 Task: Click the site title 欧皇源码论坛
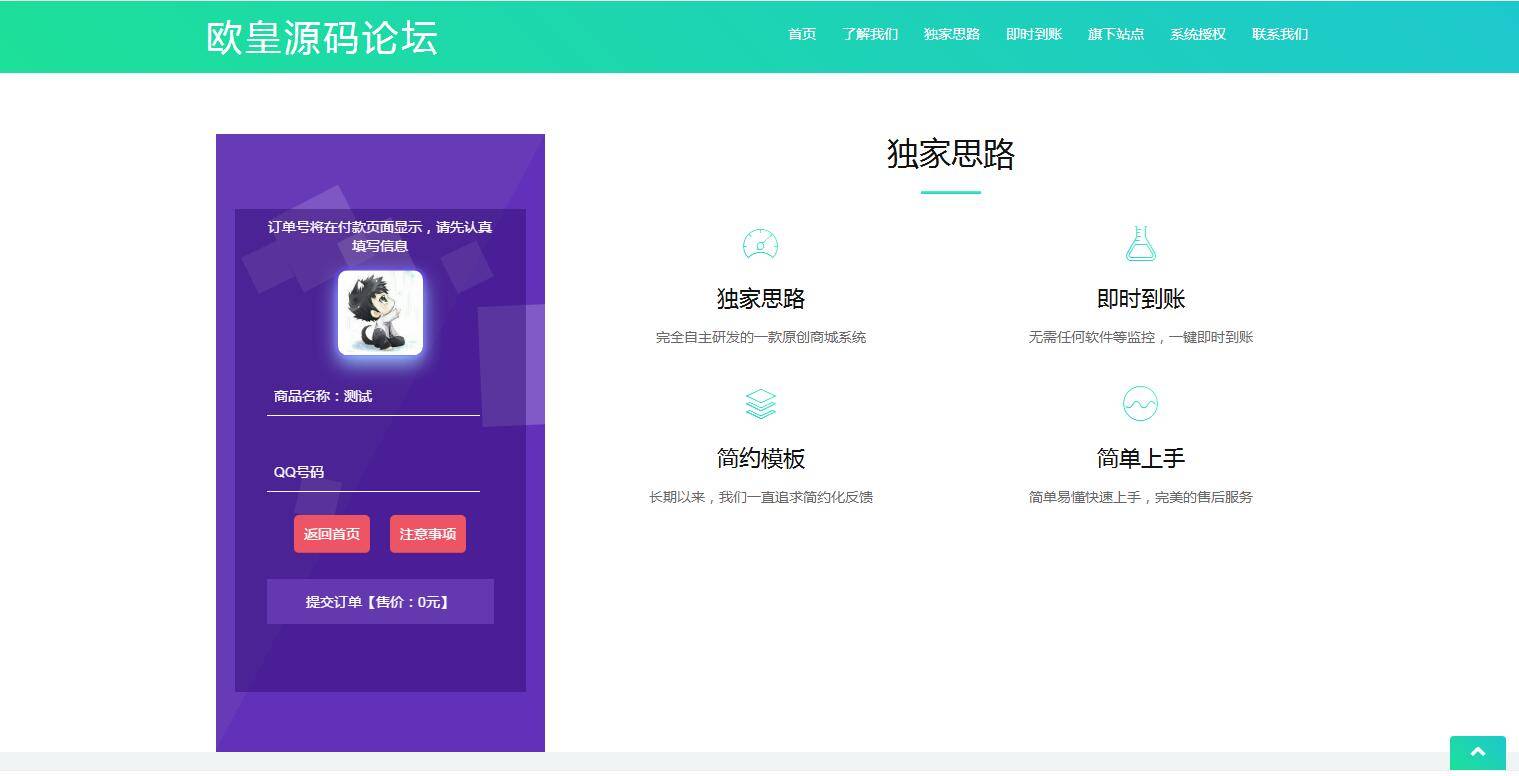click(x=321, y=37)
